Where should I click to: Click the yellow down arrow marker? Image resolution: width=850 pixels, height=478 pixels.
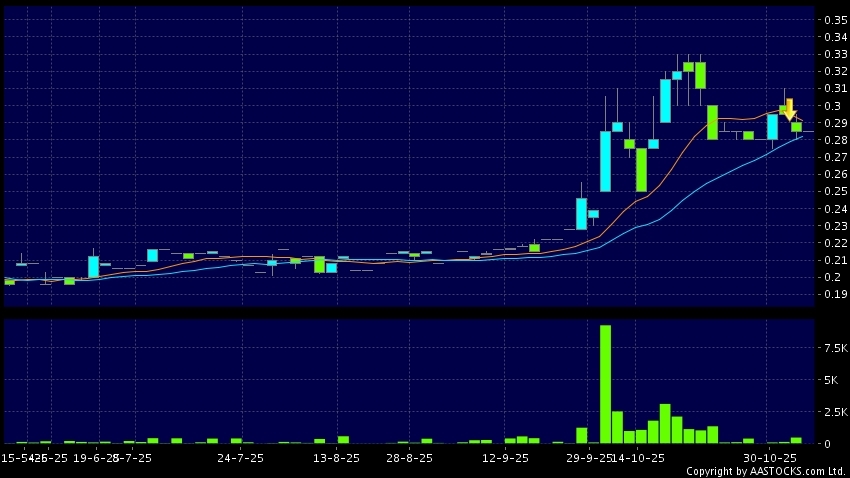click(789, 109)
